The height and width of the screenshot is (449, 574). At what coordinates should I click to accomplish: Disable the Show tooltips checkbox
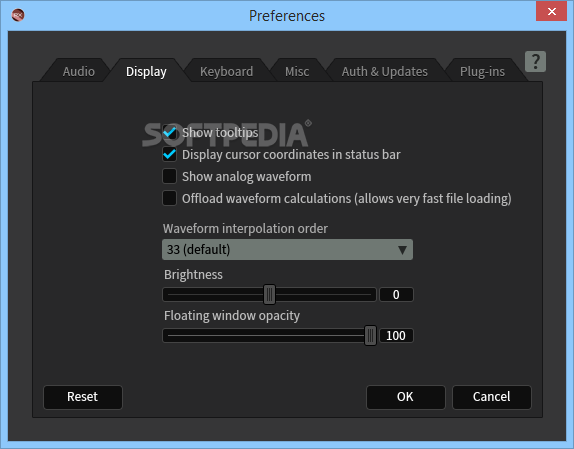[x=169, y=132]
